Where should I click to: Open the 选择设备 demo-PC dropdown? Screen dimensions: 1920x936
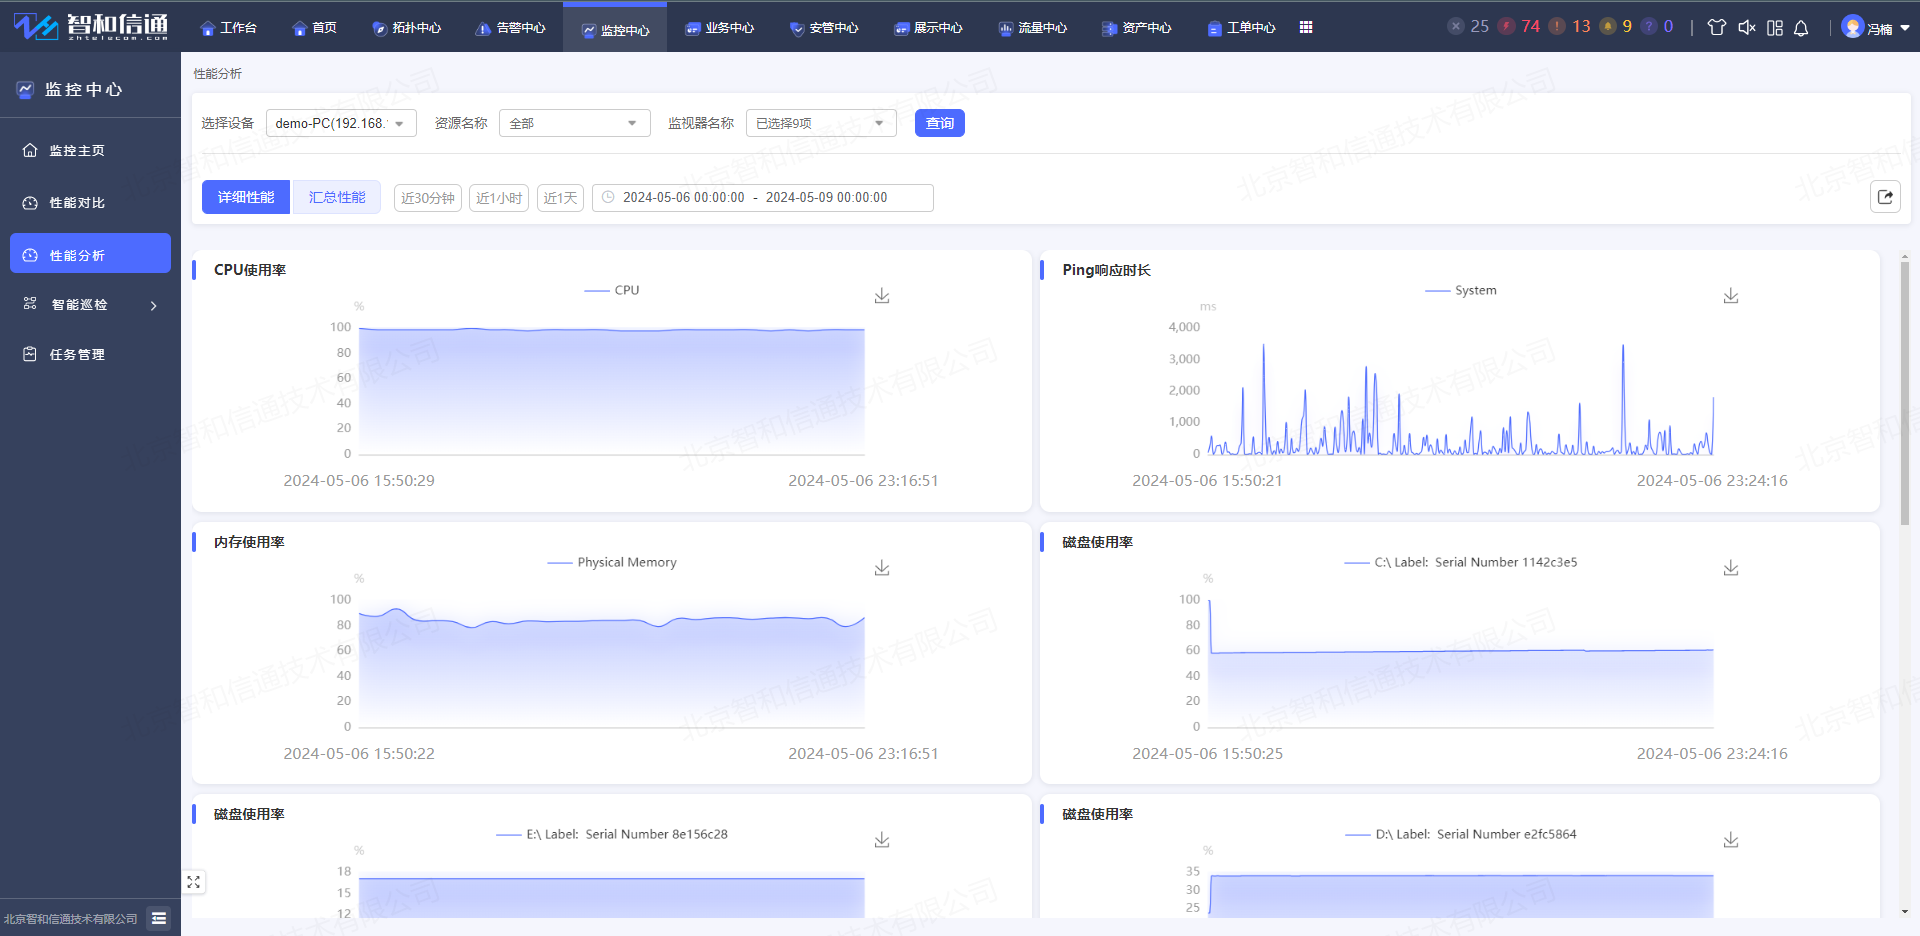(341, 123)
